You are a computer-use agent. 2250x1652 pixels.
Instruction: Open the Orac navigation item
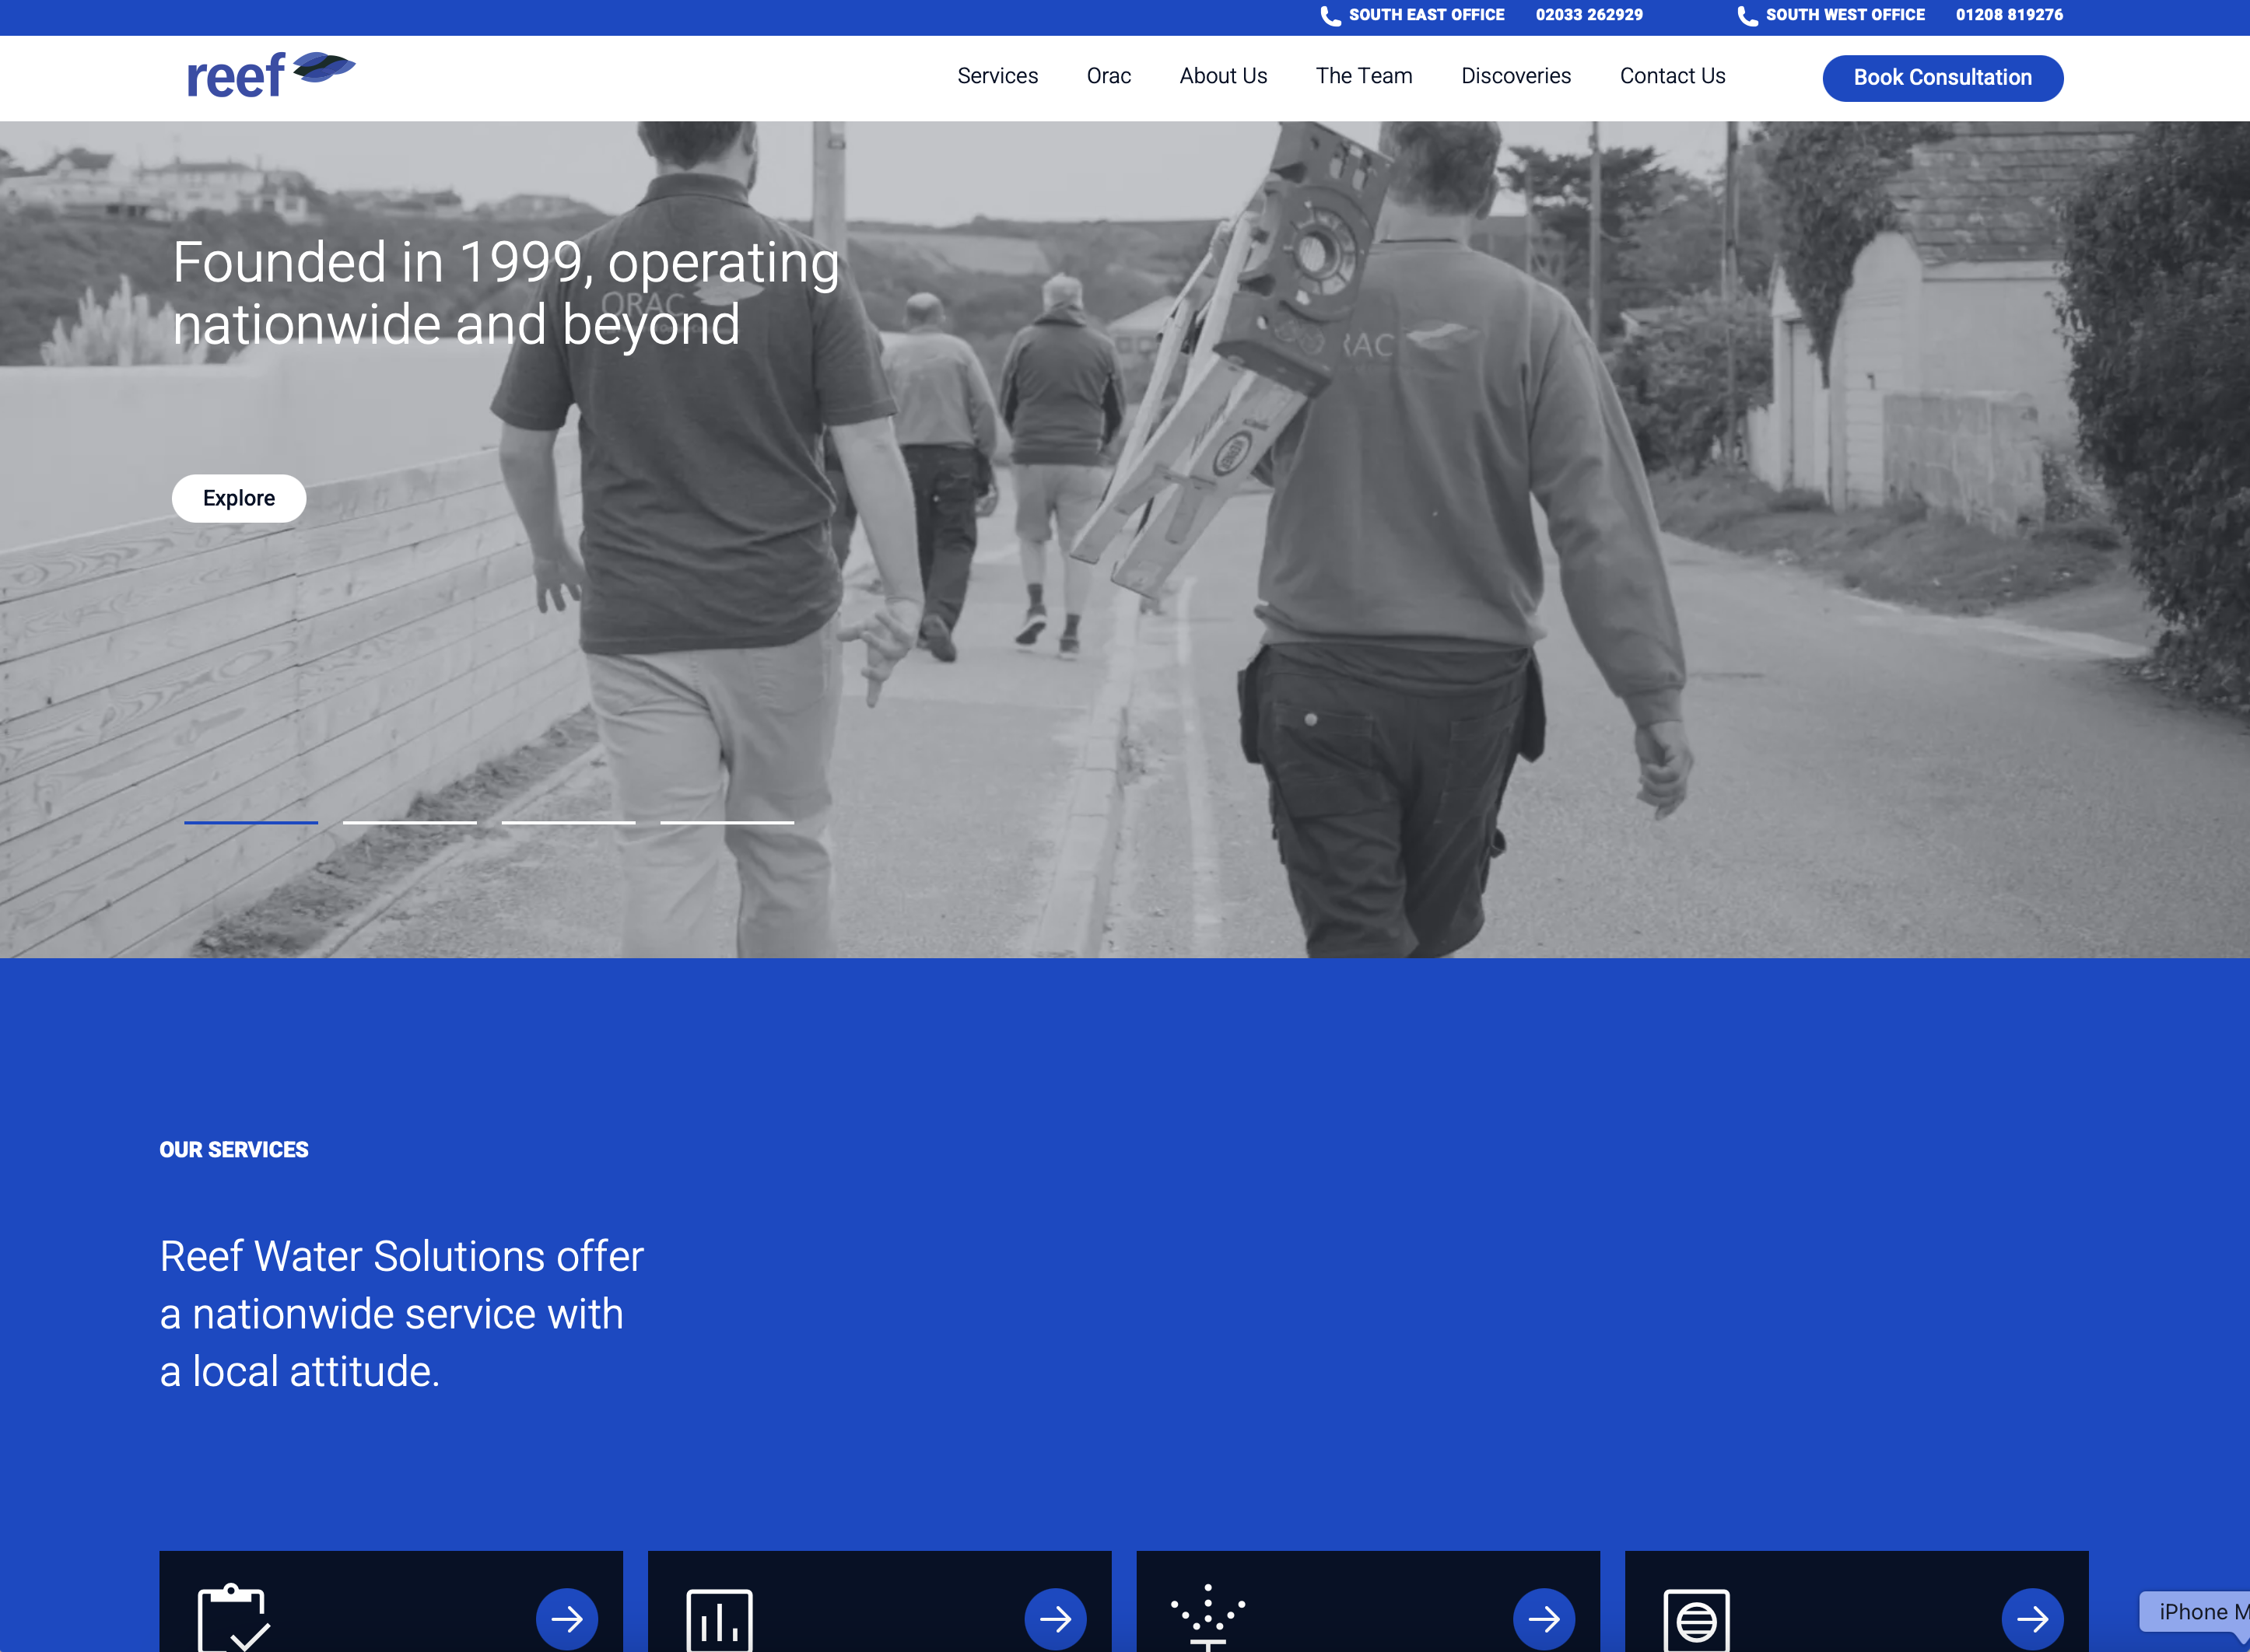click(x=1108, y=76)
